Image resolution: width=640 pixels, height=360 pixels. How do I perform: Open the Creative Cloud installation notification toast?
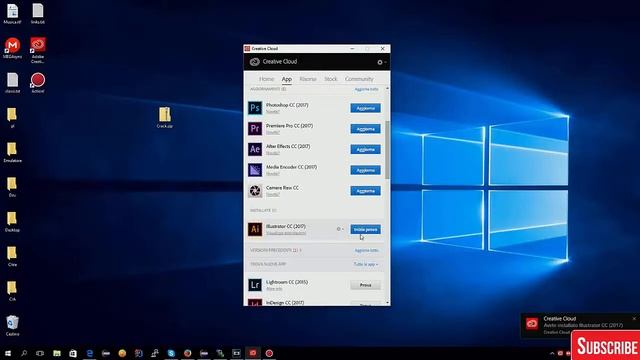click(580, 325)
